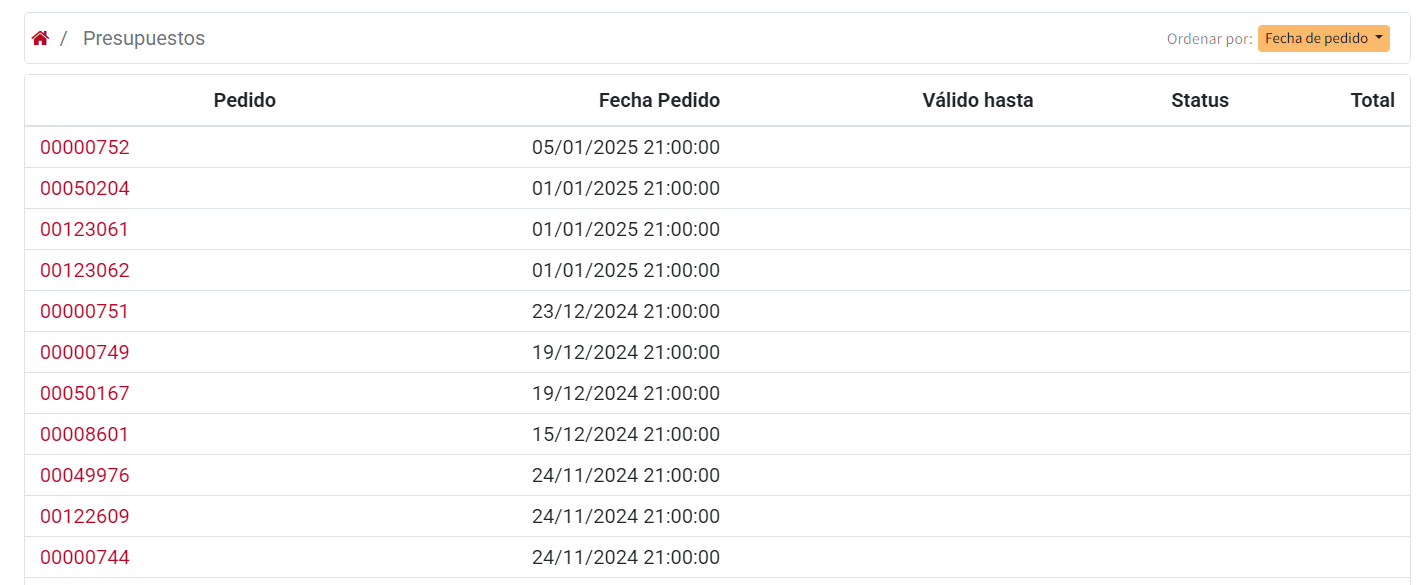Click the Total column header
This screenshot has width=1426, height=585.
[x=1372, y=100]
